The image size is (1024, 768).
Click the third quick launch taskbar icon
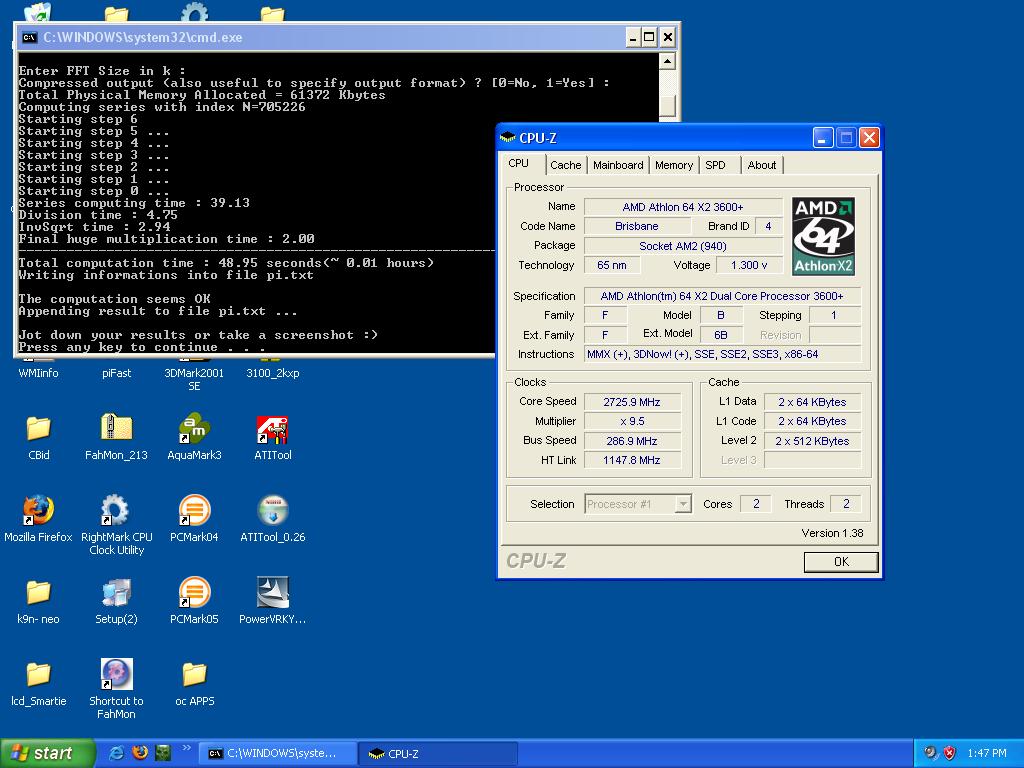[163, 753]
